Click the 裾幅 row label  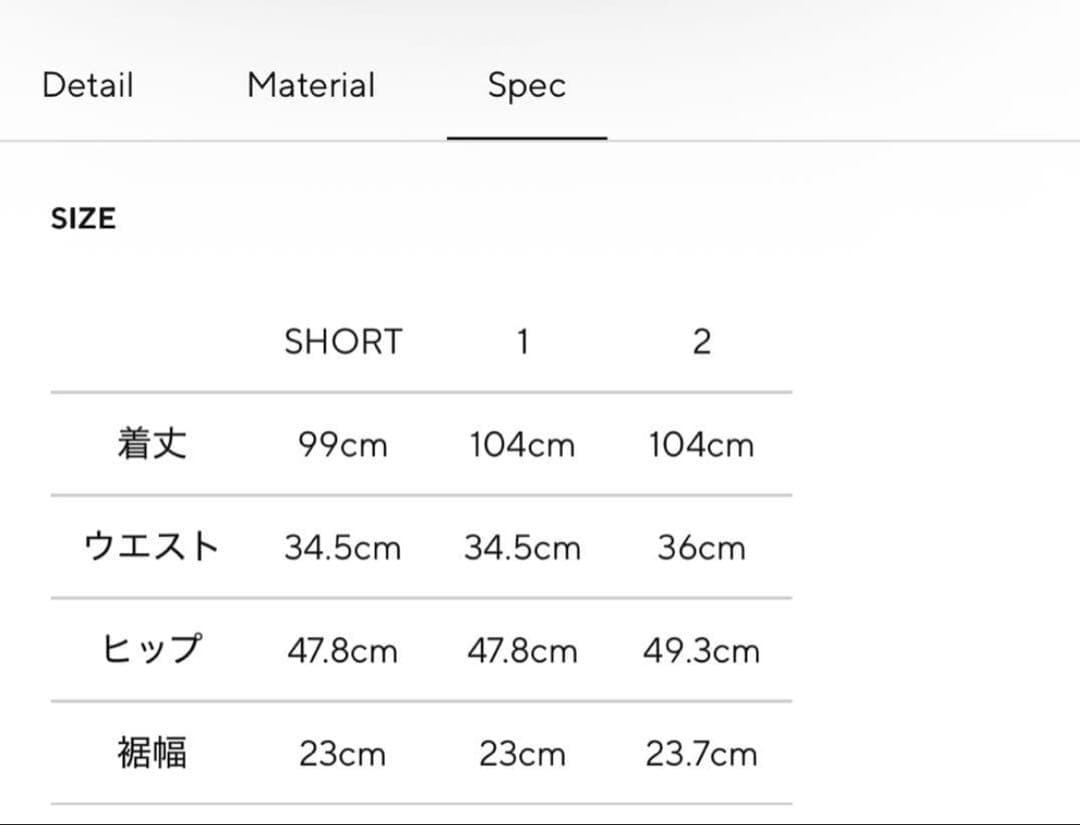pyautogui.click(x=151, y=753)
